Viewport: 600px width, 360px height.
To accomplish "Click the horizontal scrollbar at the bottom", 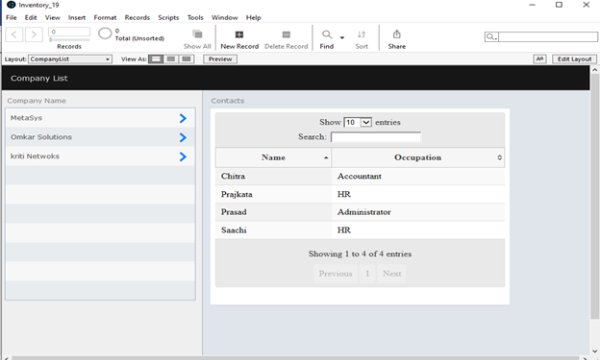I will coord(295,358).
